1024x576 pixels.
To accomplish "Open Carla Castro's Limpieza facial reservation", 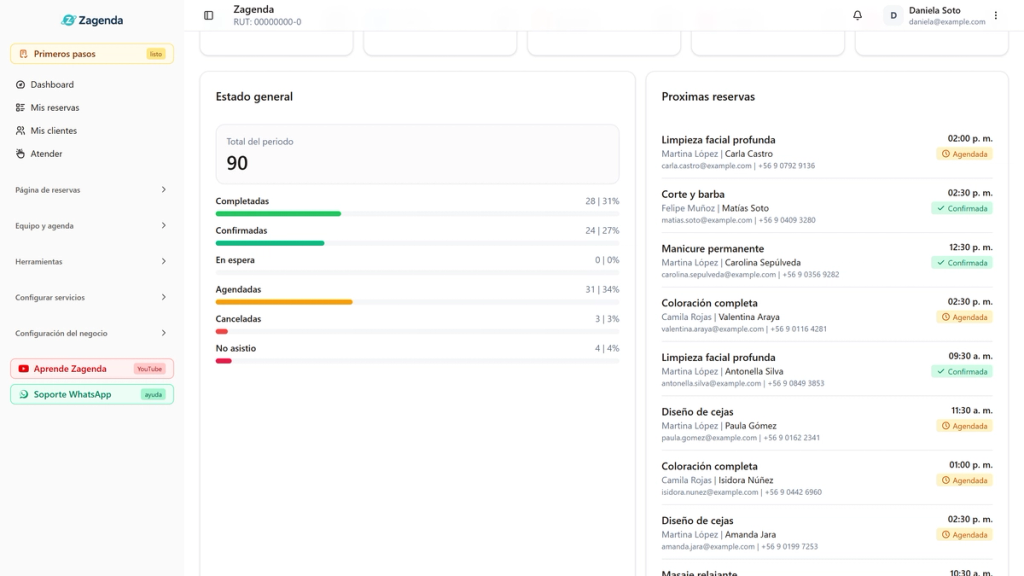I will 827,152.
